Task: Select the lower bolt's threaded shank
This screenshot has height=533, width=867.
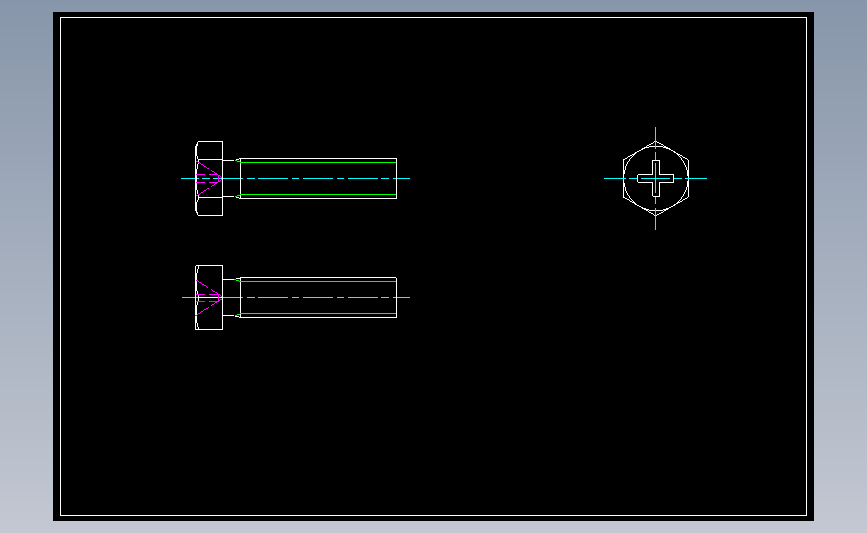Action: pos(318,297)
